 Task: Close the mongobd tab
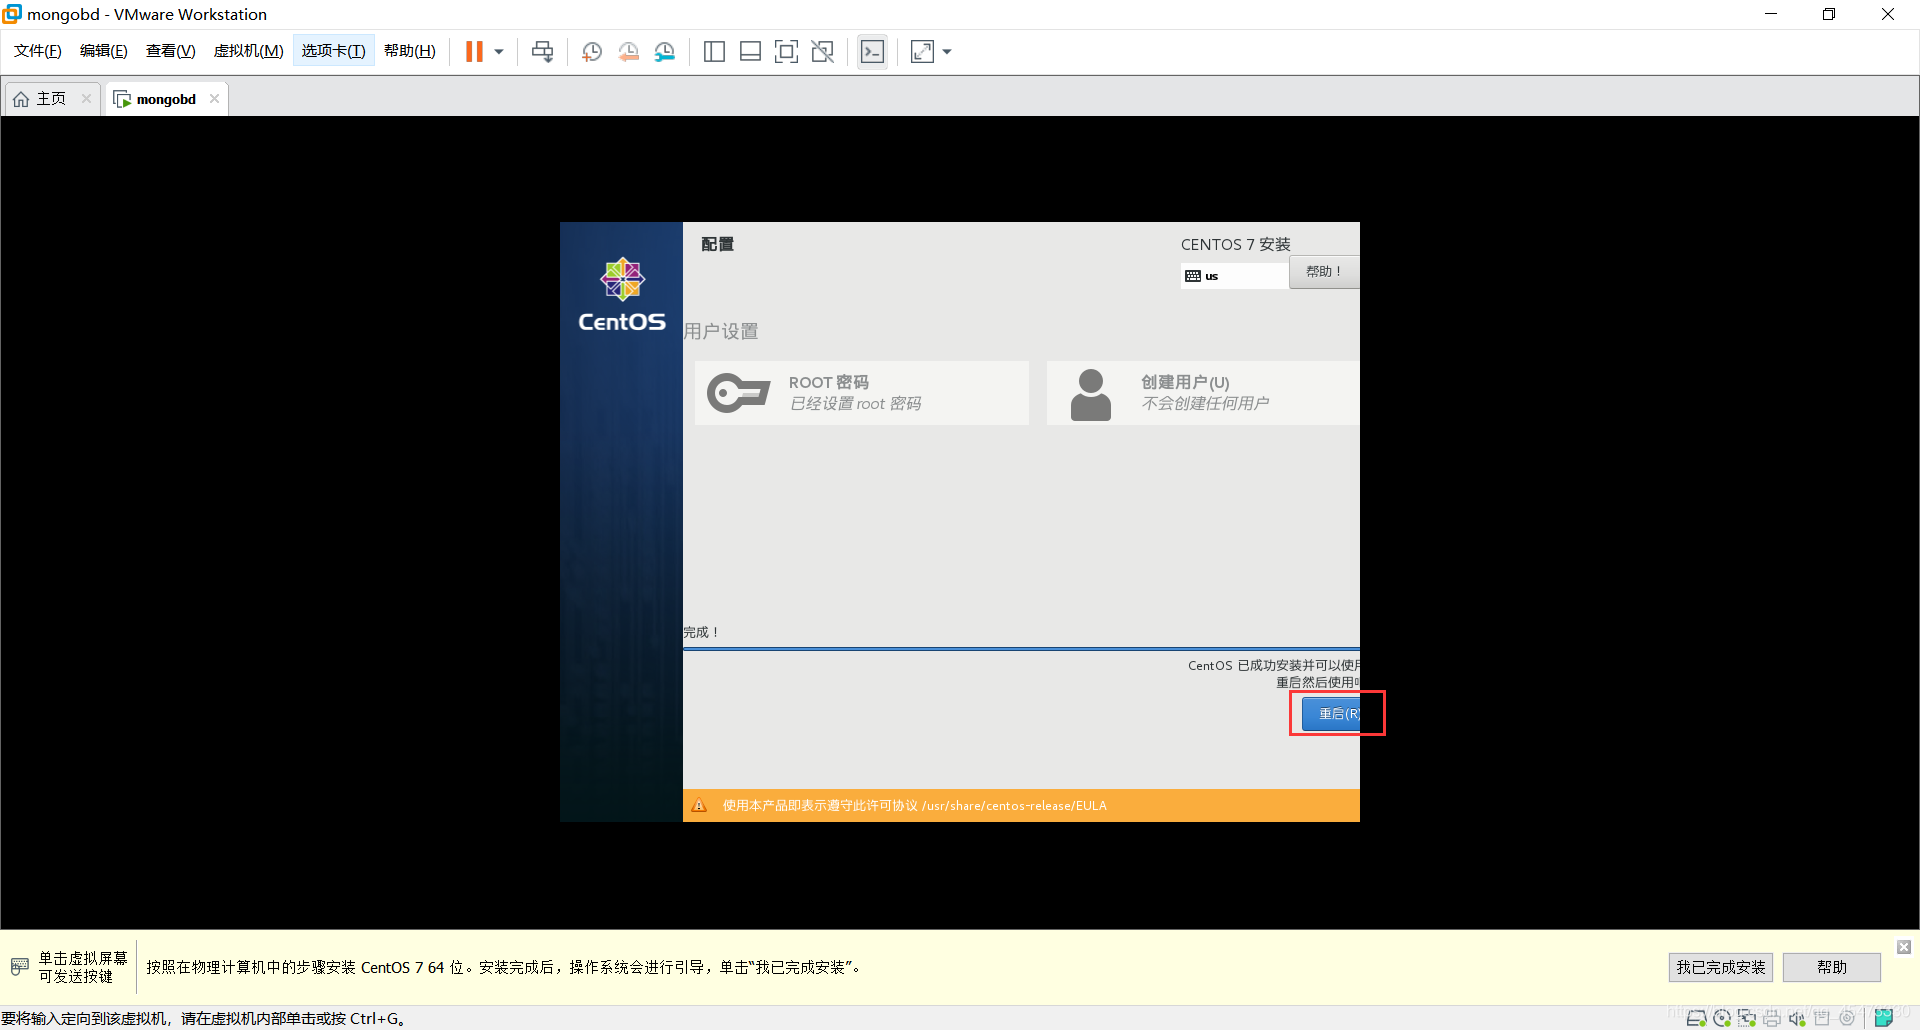214,98
